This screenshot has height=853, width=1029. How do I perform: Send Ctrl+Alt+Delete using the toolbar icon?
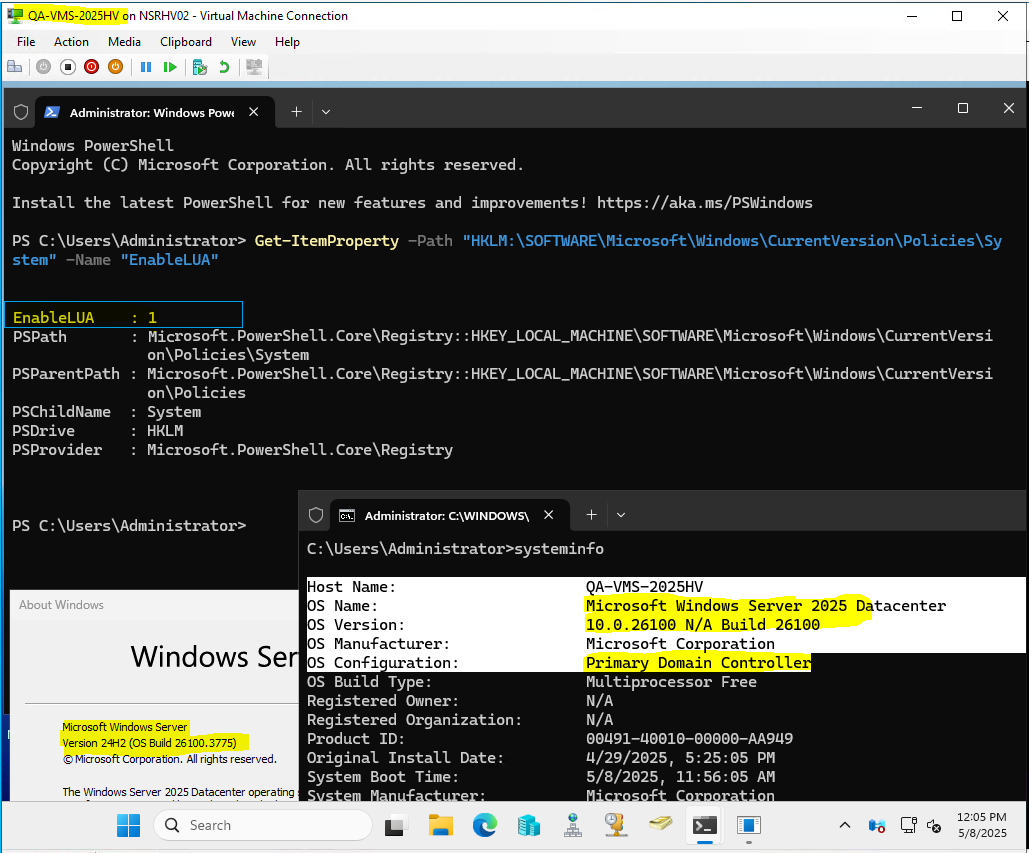(14, 67)
